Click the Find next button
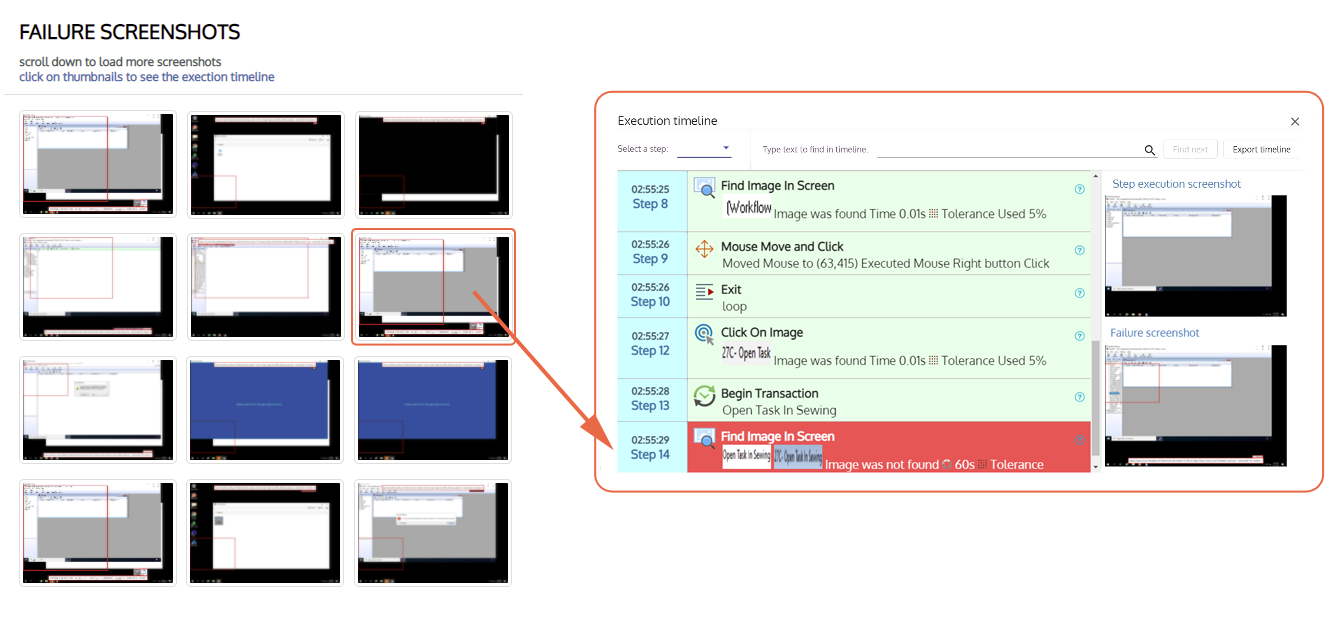The width and height of the screenshot is (1326, 630). coord(1190,149)
